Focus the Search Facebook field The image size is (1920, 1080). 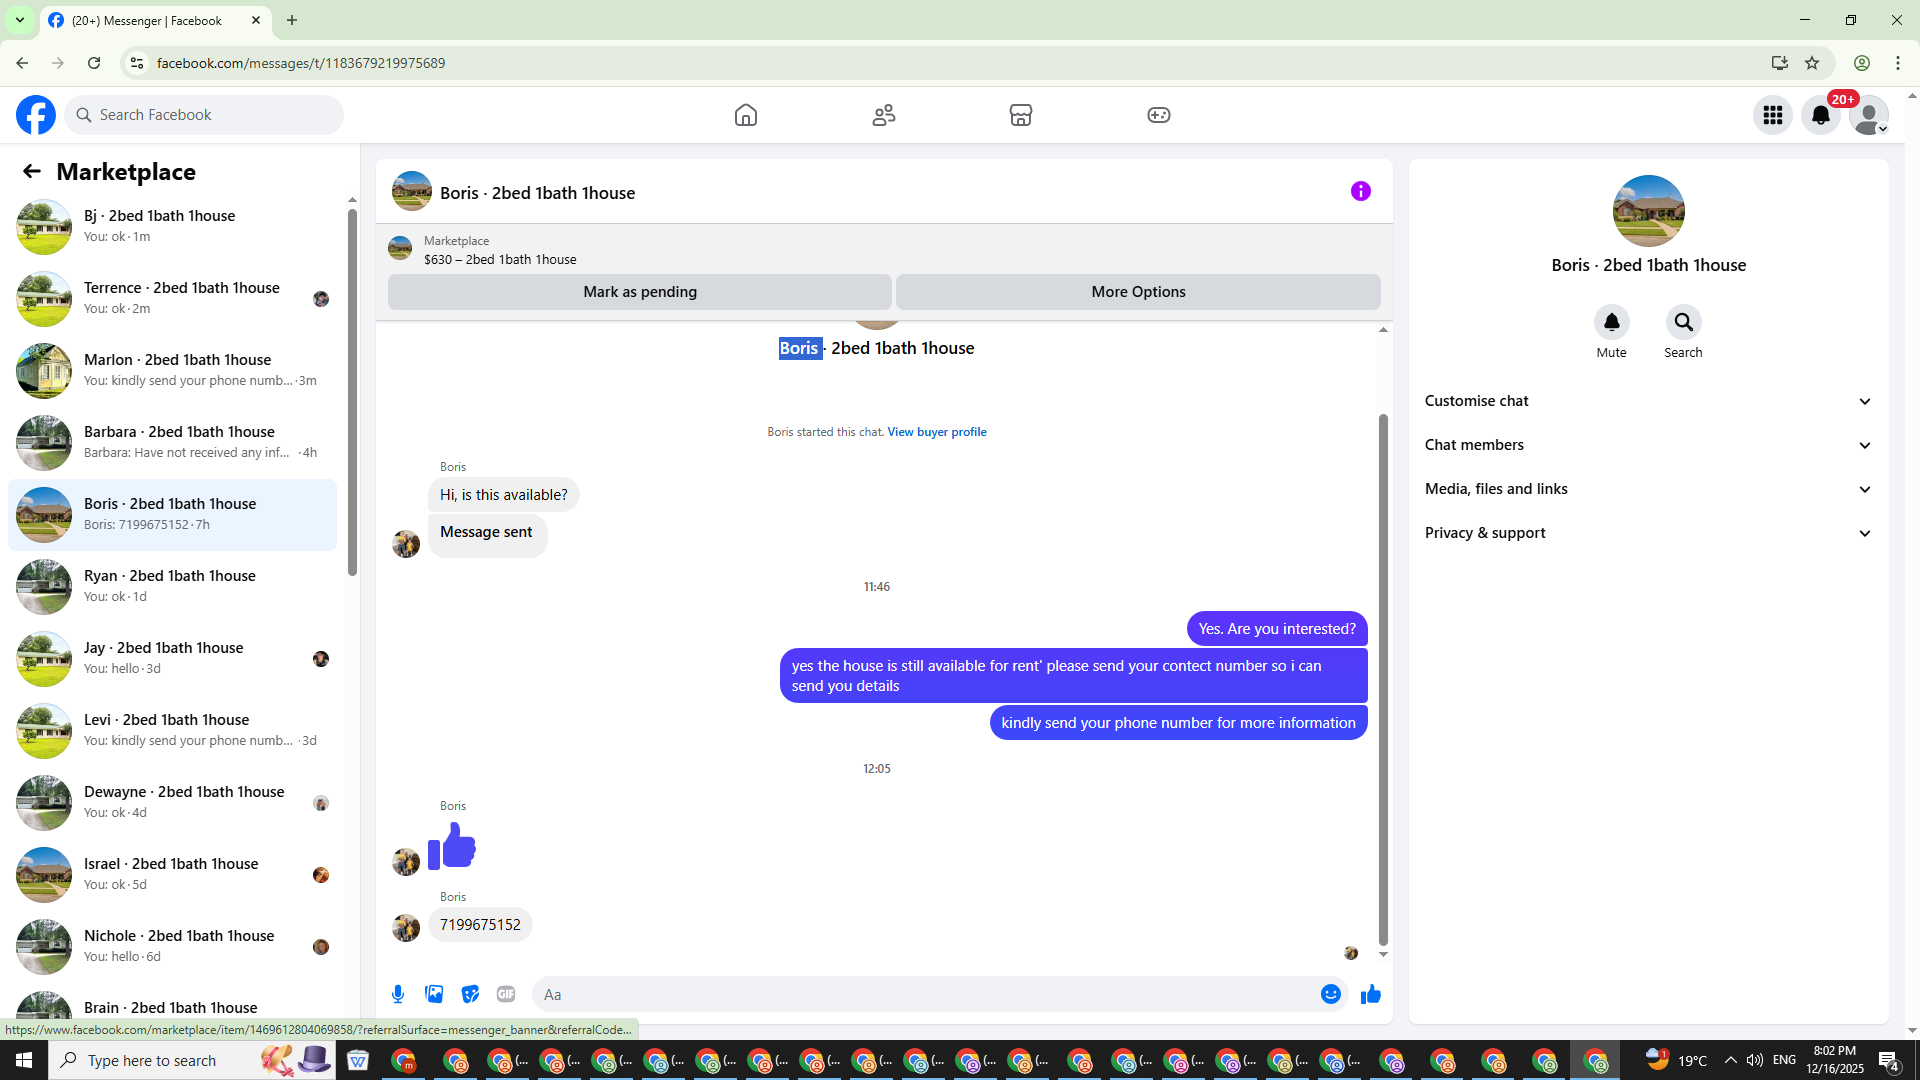click(204, 115)
